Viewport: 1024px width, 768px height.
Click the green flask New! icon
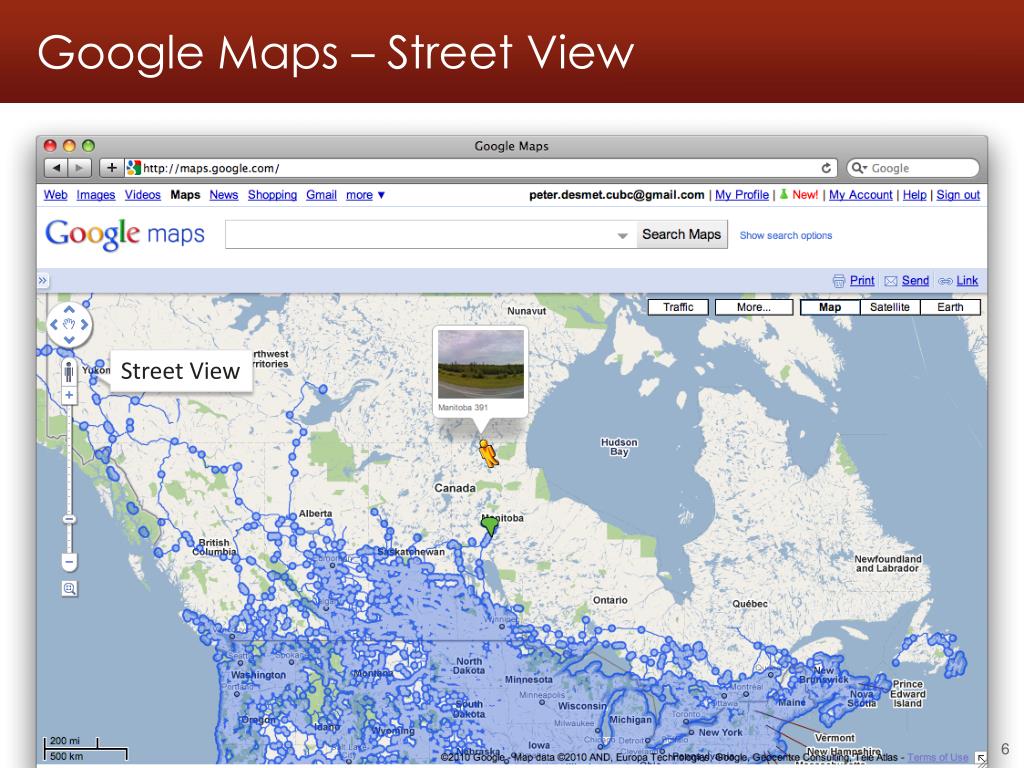(x=784, y=194)
